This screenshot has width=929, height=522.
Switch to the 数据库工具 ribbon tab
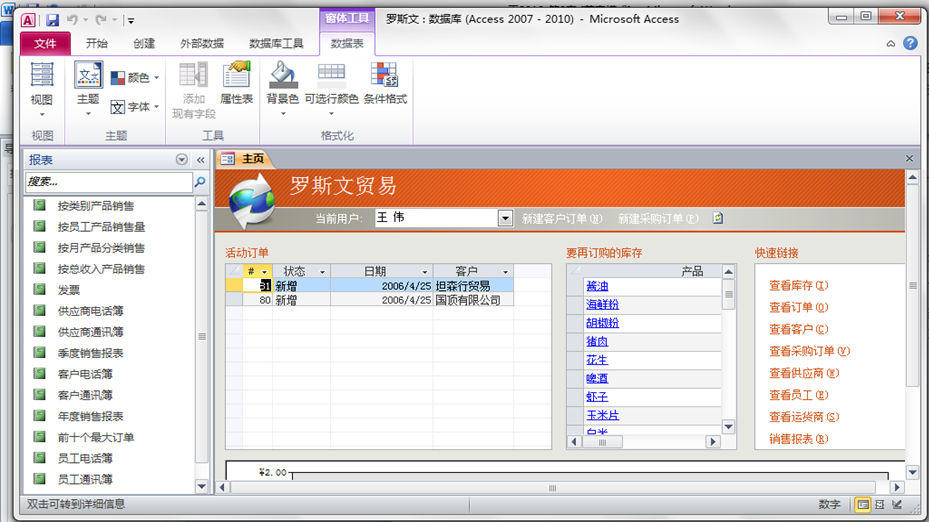click(276, 43)
